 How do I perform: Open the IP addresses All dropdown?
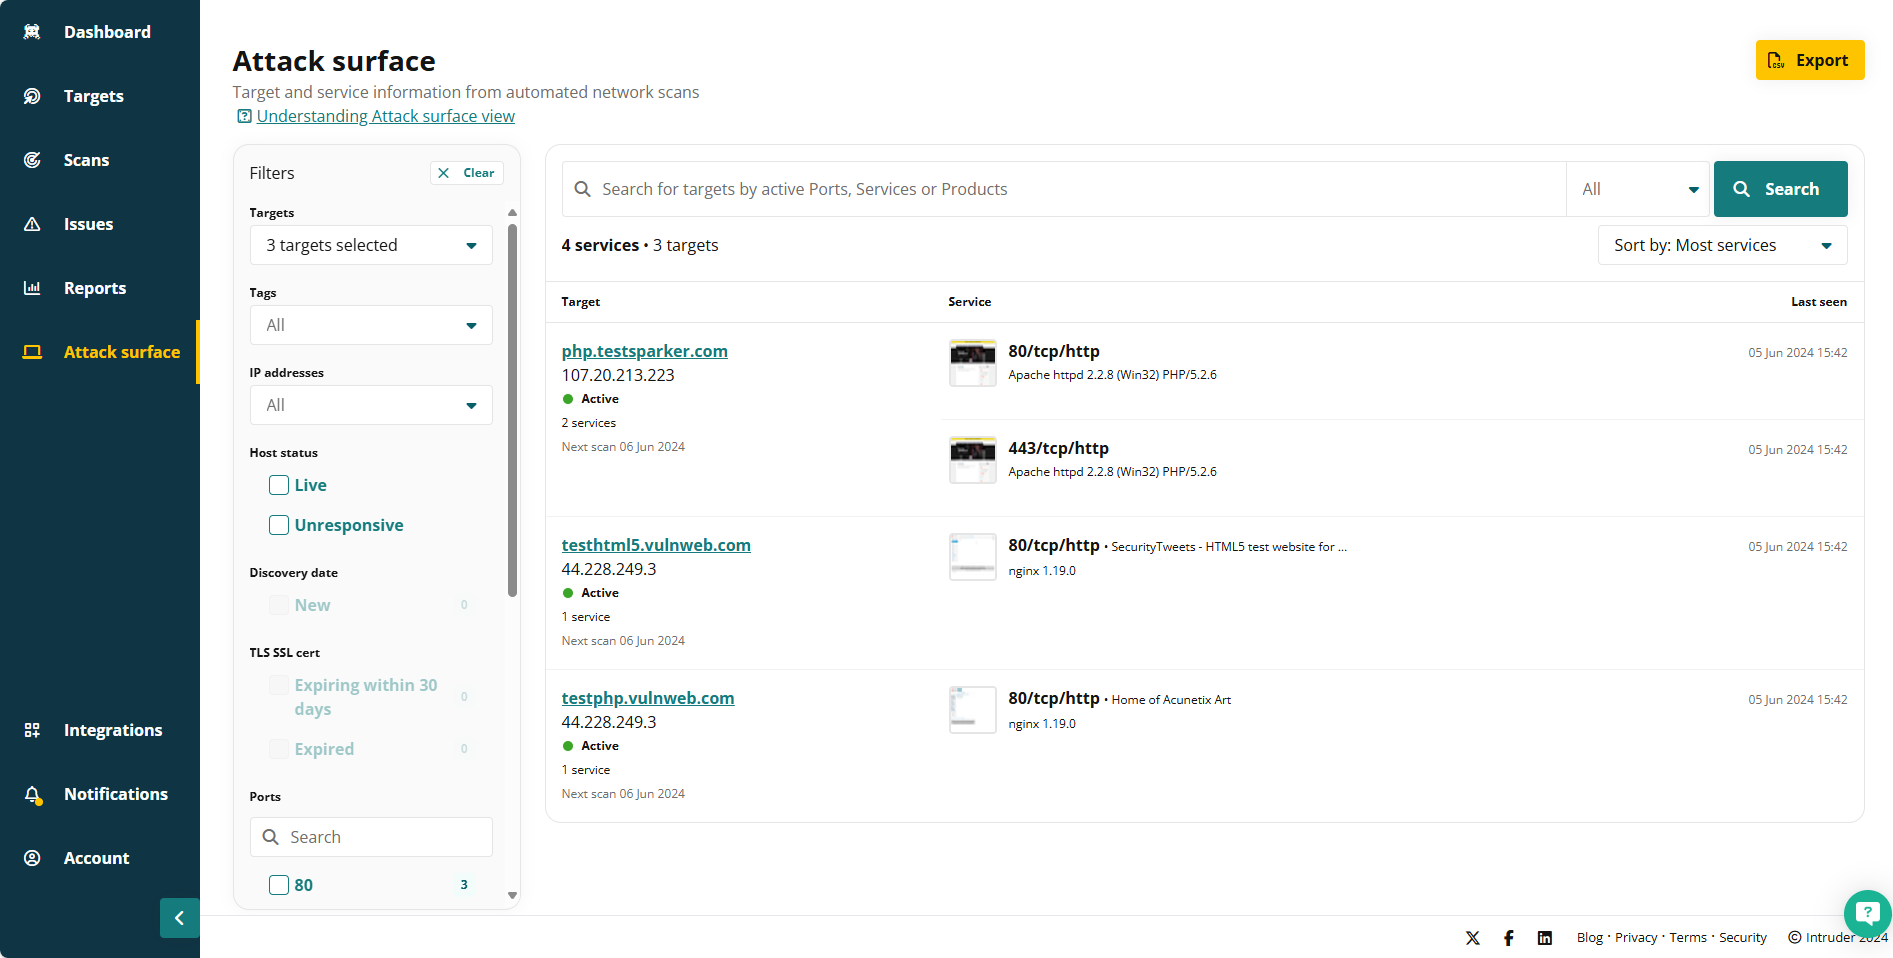click(371, 405)
